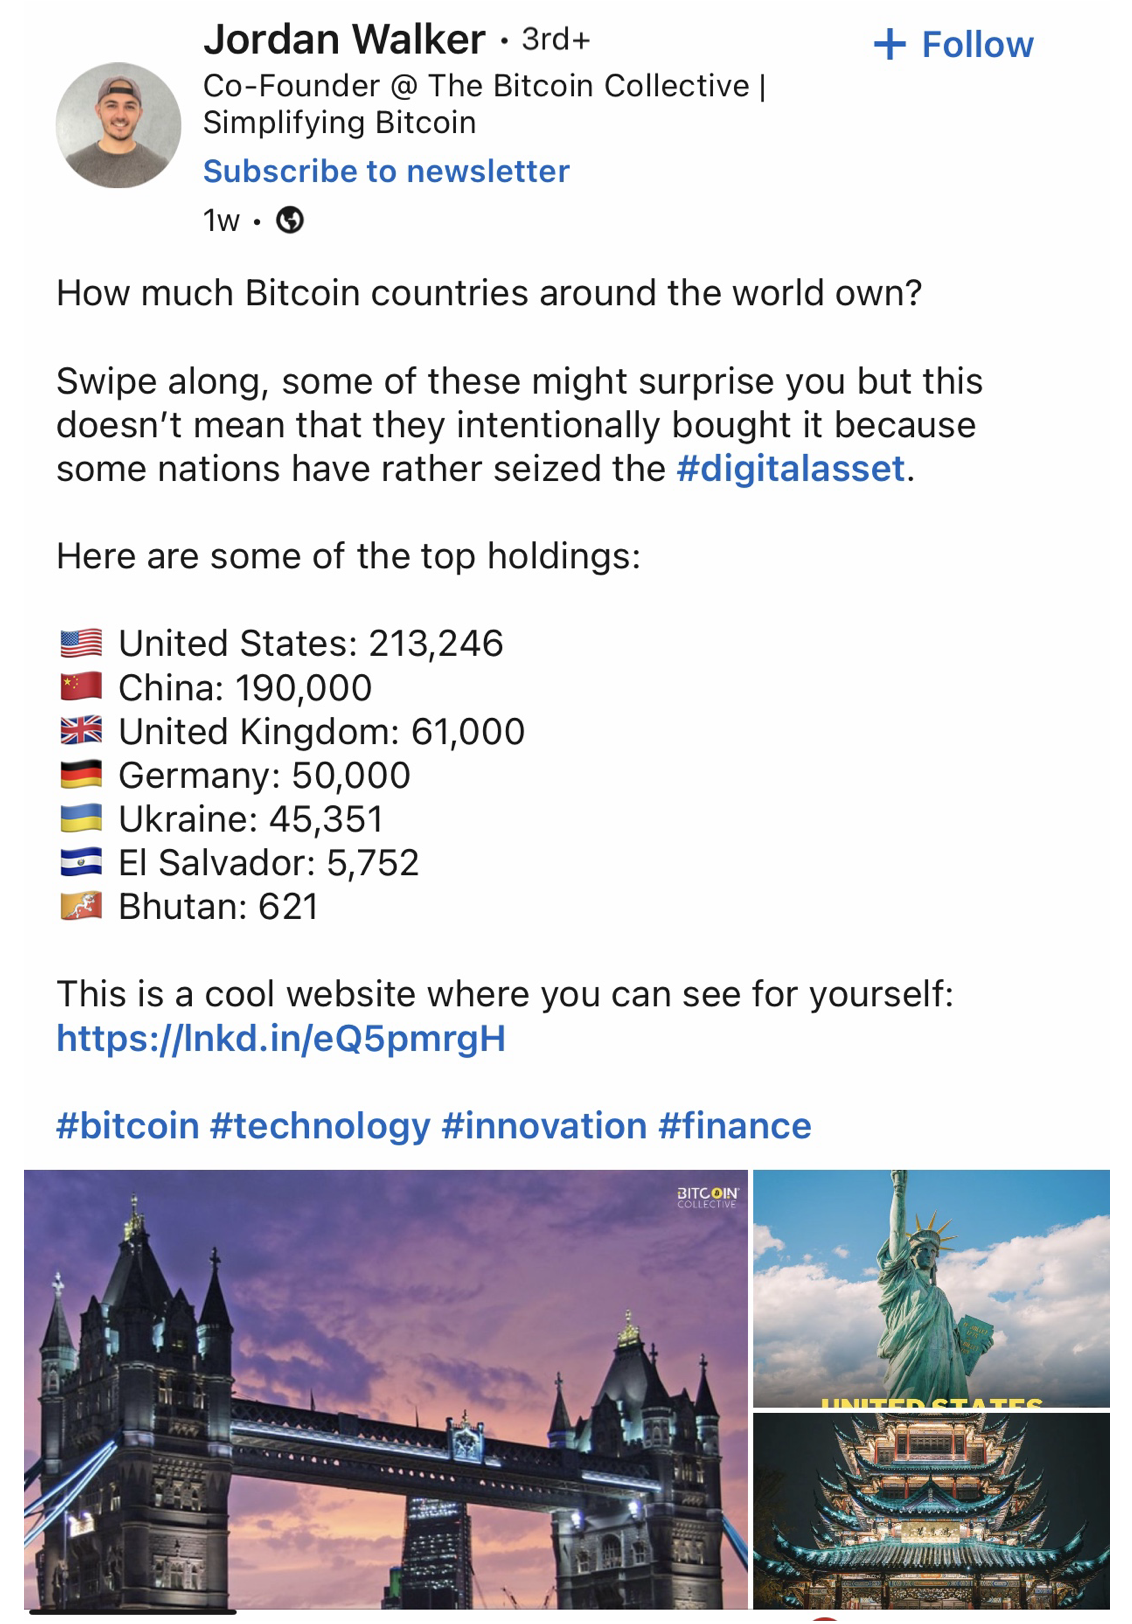Click the plus Follow button
Image resolution: width=1132 pixels, height=1624 pixels.
pyautogui.click(x=953, y=45)
